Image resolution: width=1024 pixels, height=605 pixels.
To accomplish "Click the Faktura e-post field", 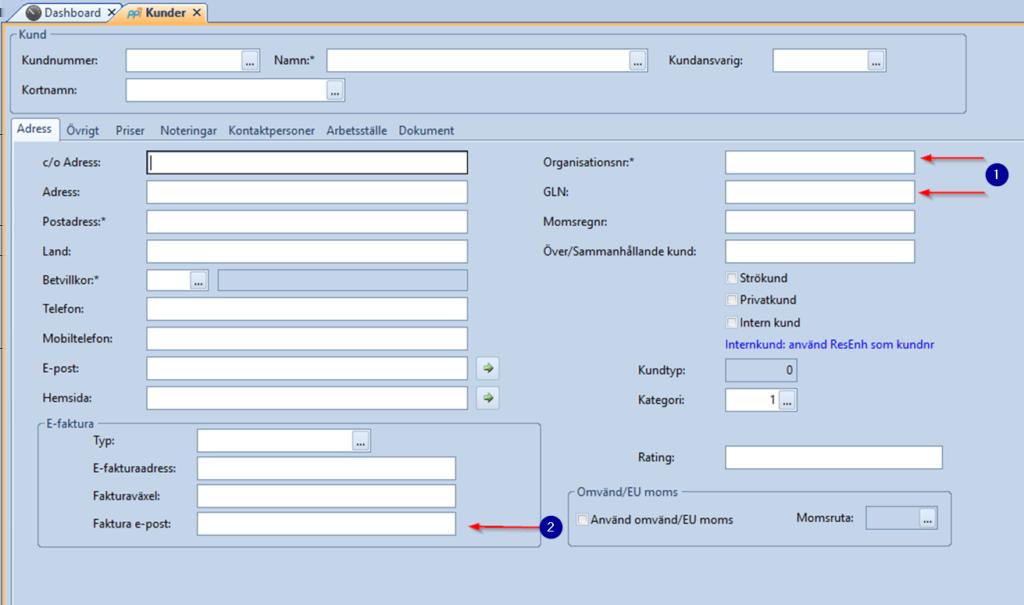I will point(327,524).
